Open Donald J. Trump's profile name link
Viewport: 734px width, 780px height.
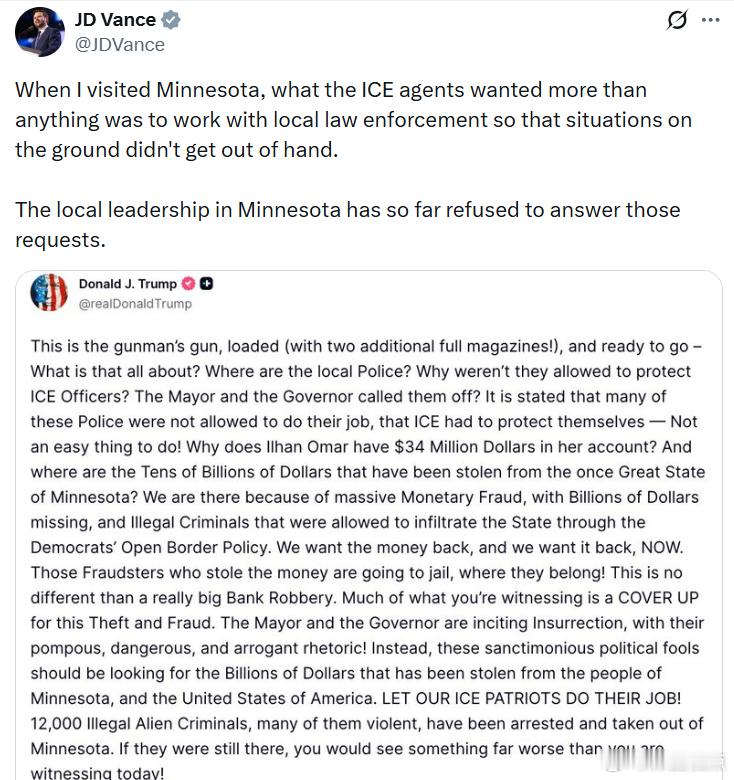coord(127,284)
